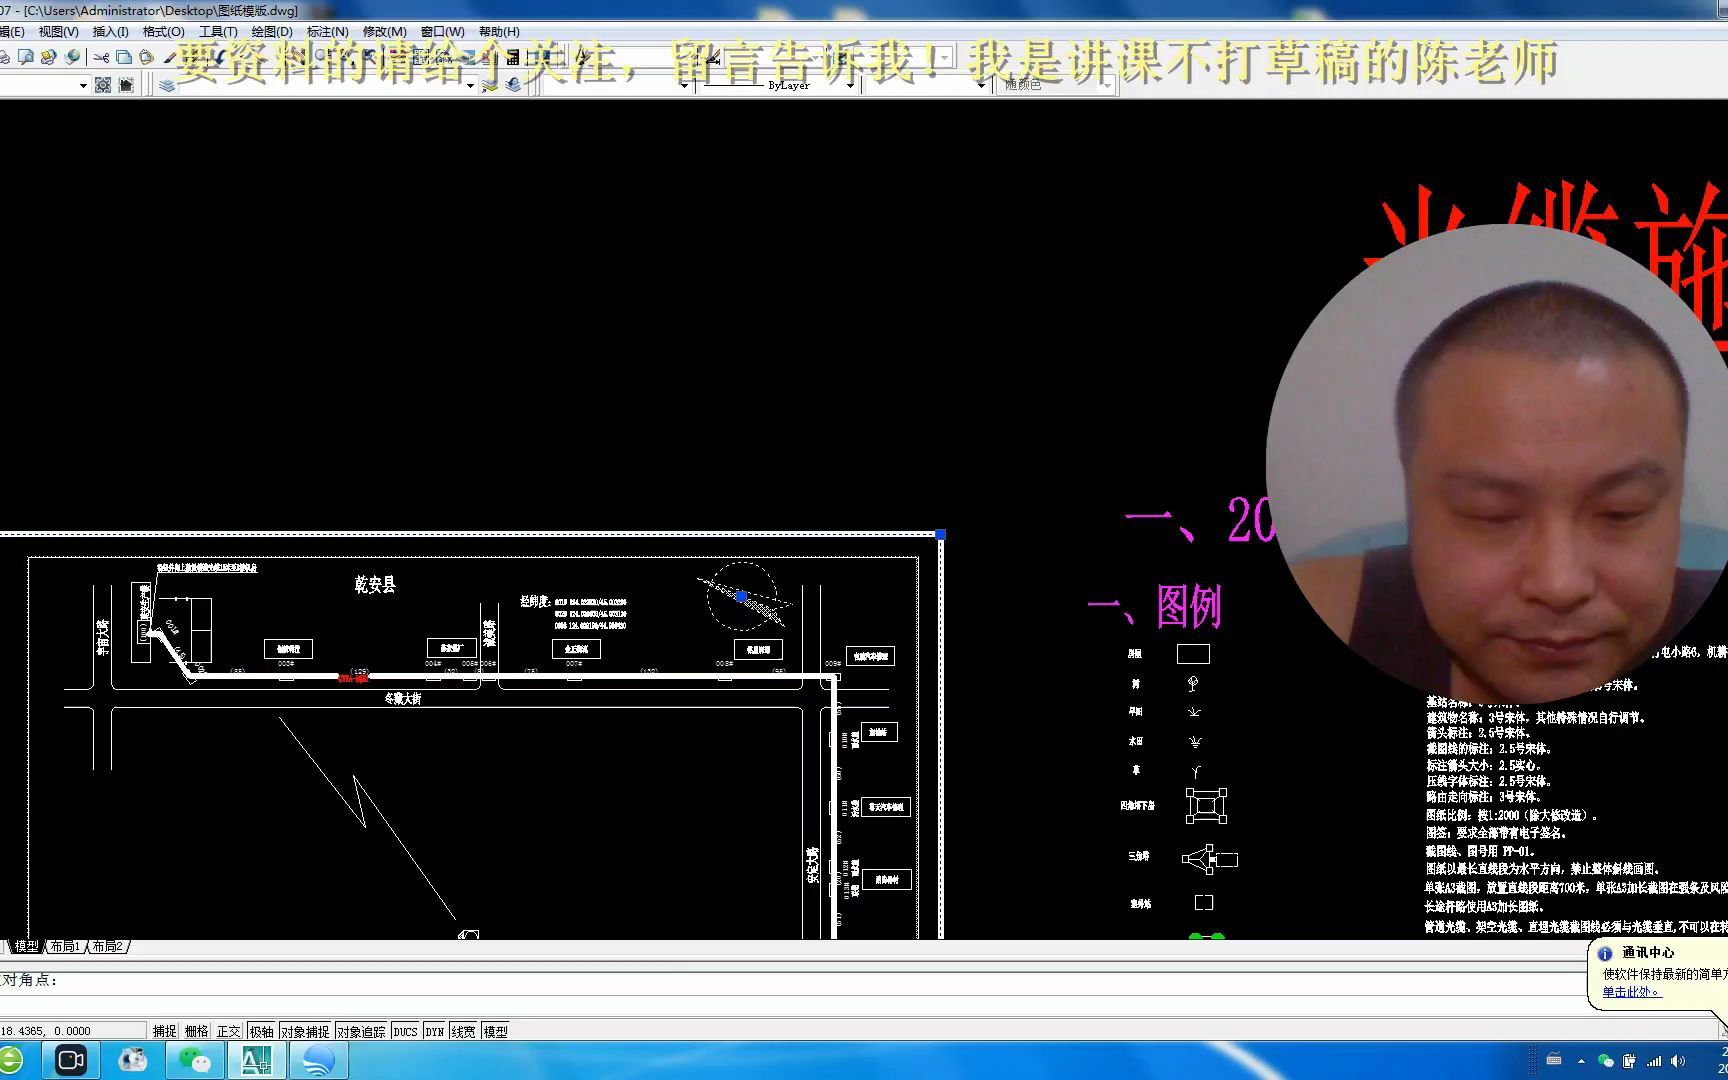Viewport: 1728px width, 1080px height.
Task: Toggle 栅格 grid display
Action: [x=197, y=1031]
